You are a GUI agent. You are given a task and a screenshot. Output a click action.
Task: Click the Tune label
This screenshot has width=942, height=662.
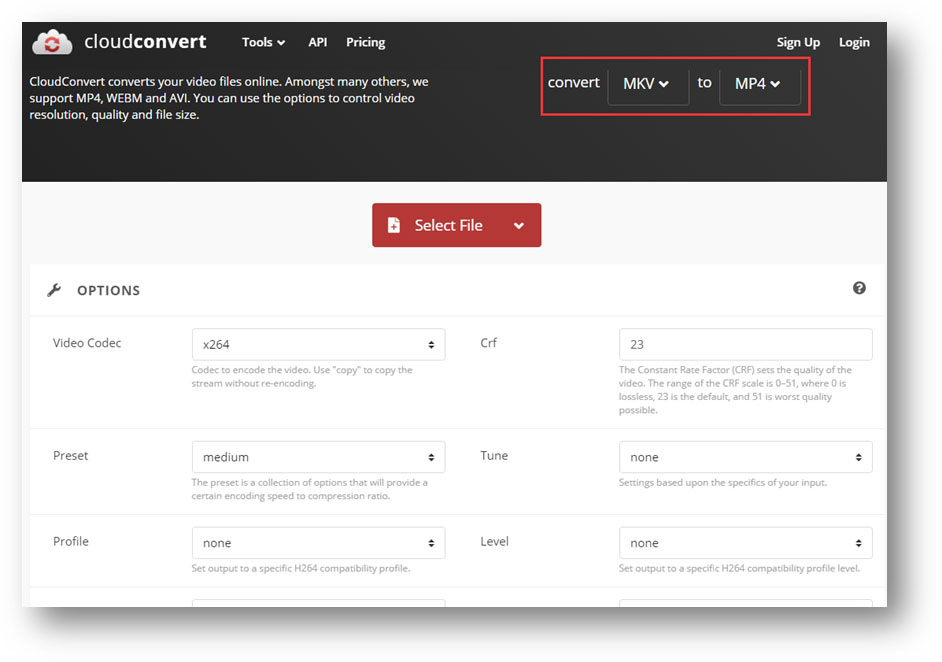click(494, 455)
